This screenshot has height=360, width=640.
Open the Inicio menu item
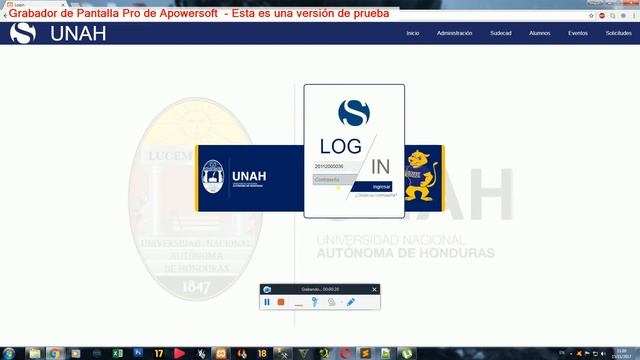pyautogui.click(x=413, y=33)
